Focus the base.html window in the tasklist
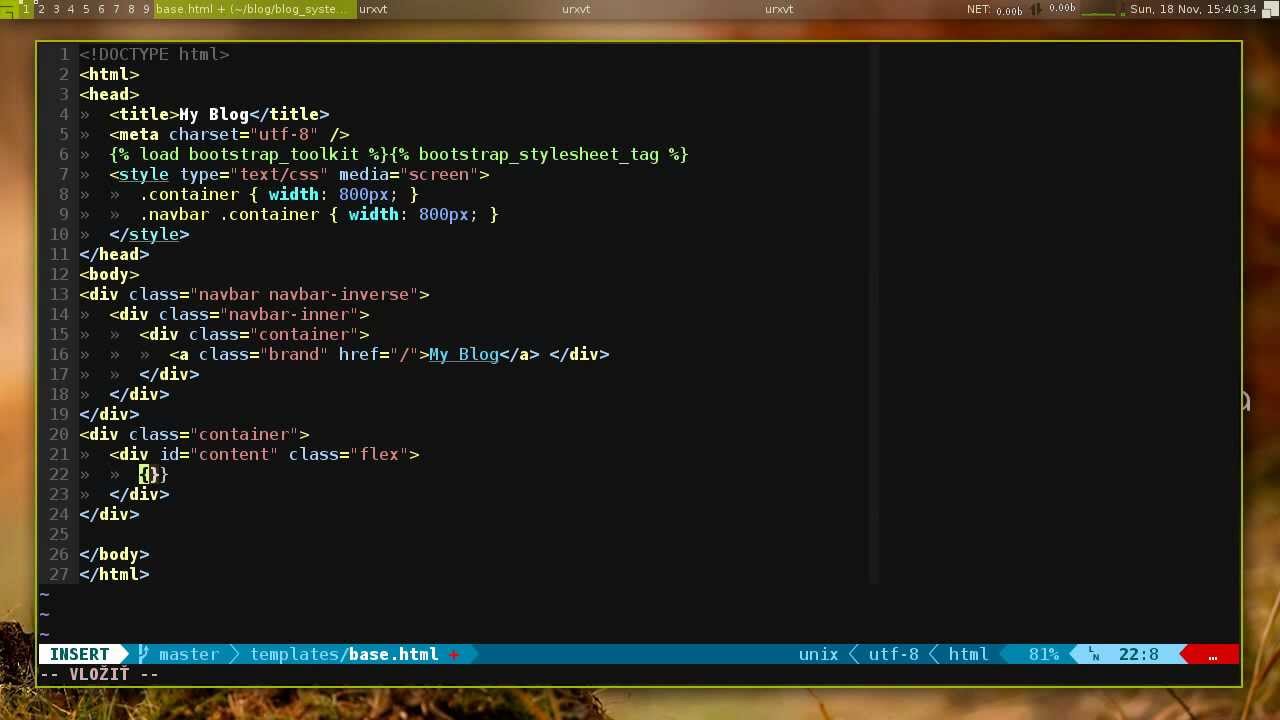 click(x=253, y=9)
